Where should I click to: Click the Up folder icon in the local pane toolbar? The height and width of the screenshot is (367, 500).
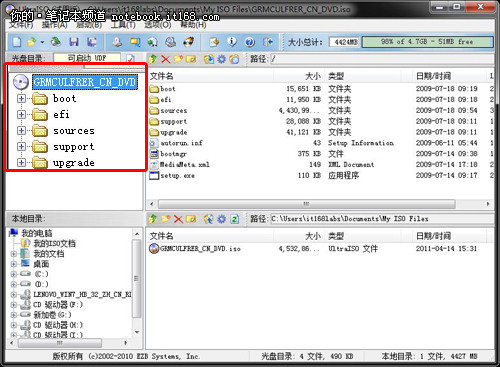pos(153,219)
